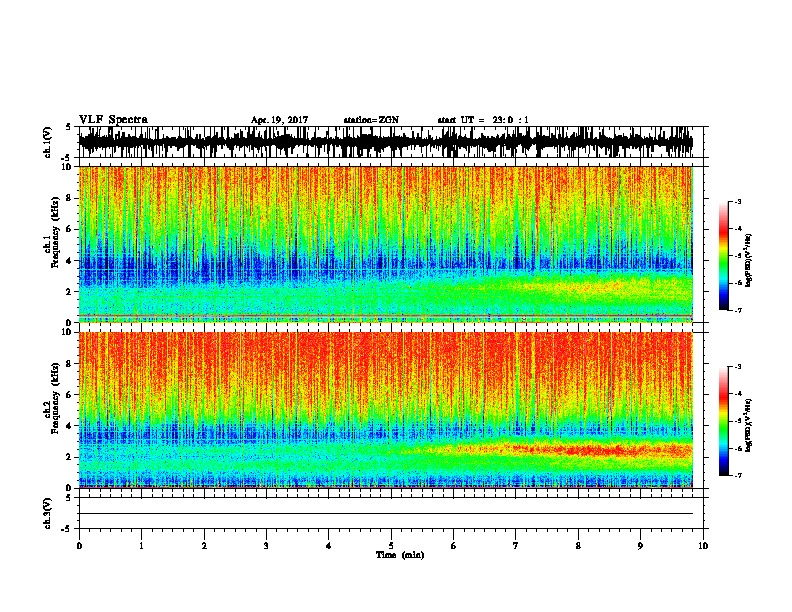This screenshot has width=792, height=612.
Task: Click the ch.1 color bar "-7" label
Action: point(737,310)
